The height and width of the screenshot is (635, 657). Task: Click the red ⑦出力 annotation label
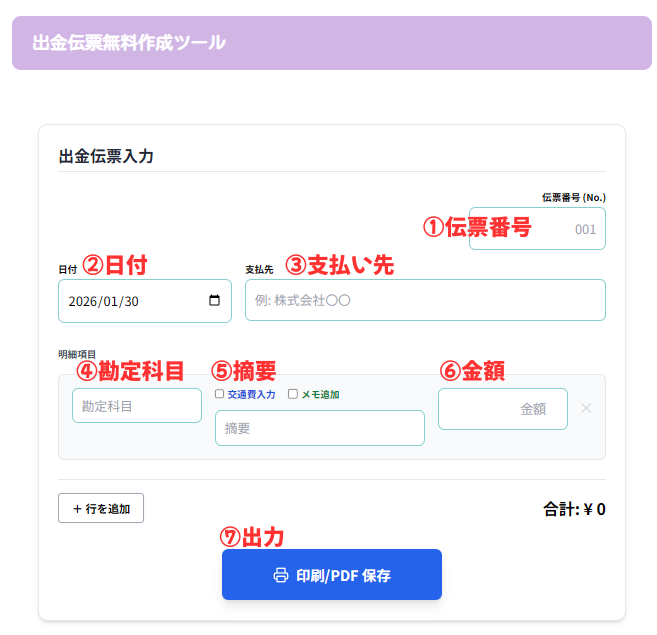pos(252,537)
